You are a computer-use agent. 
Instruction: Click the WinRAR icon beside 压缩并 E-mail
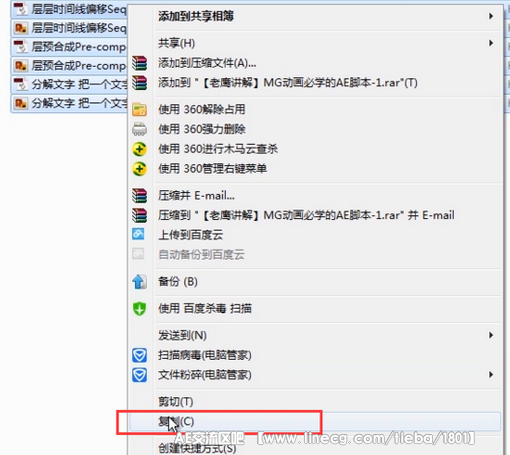tap(139, 196)
